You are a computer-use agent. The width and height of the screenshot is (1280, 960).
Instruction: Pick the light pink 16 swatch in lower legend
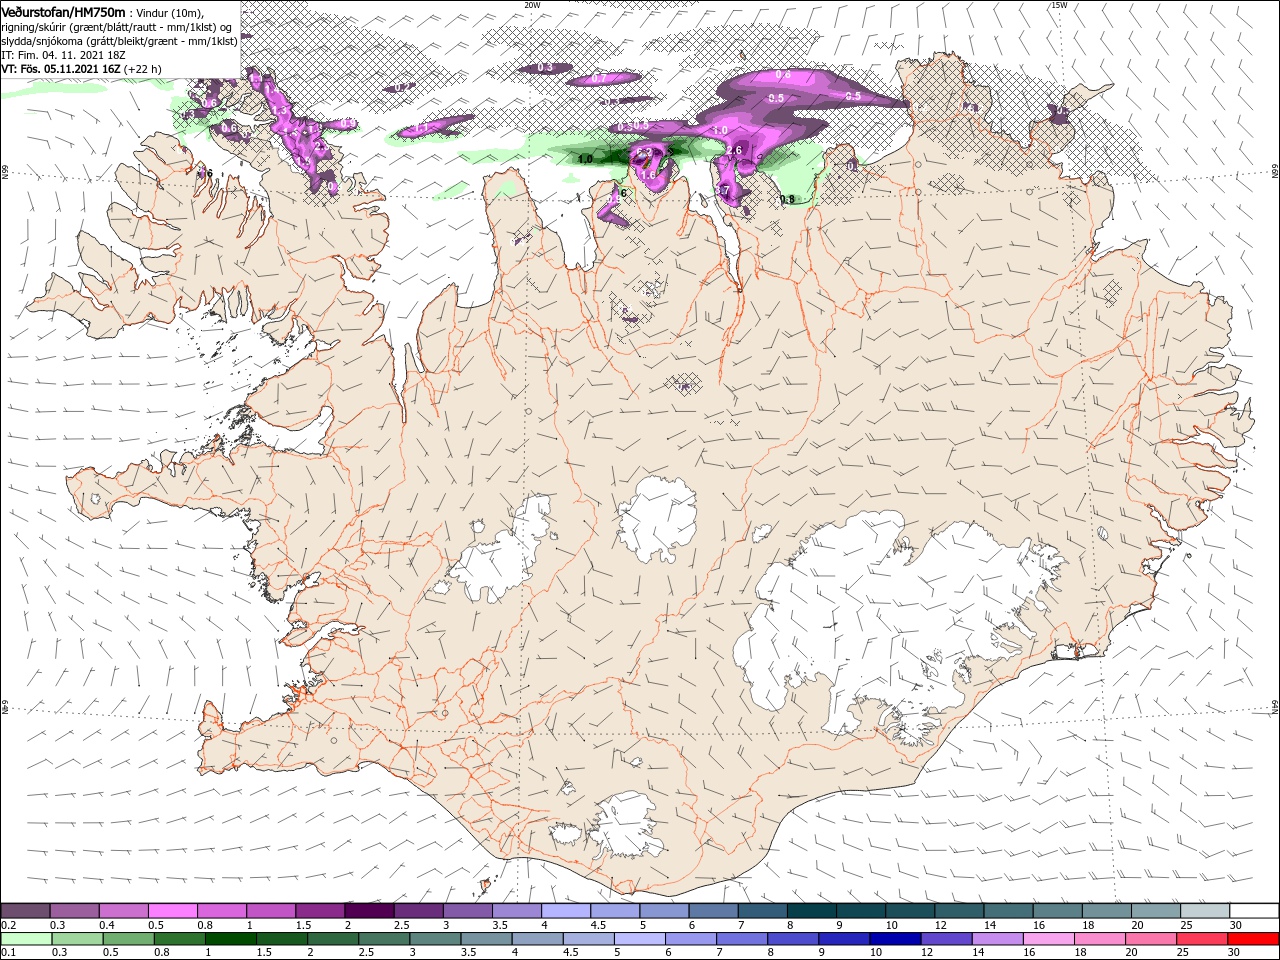pos(1048,939)
